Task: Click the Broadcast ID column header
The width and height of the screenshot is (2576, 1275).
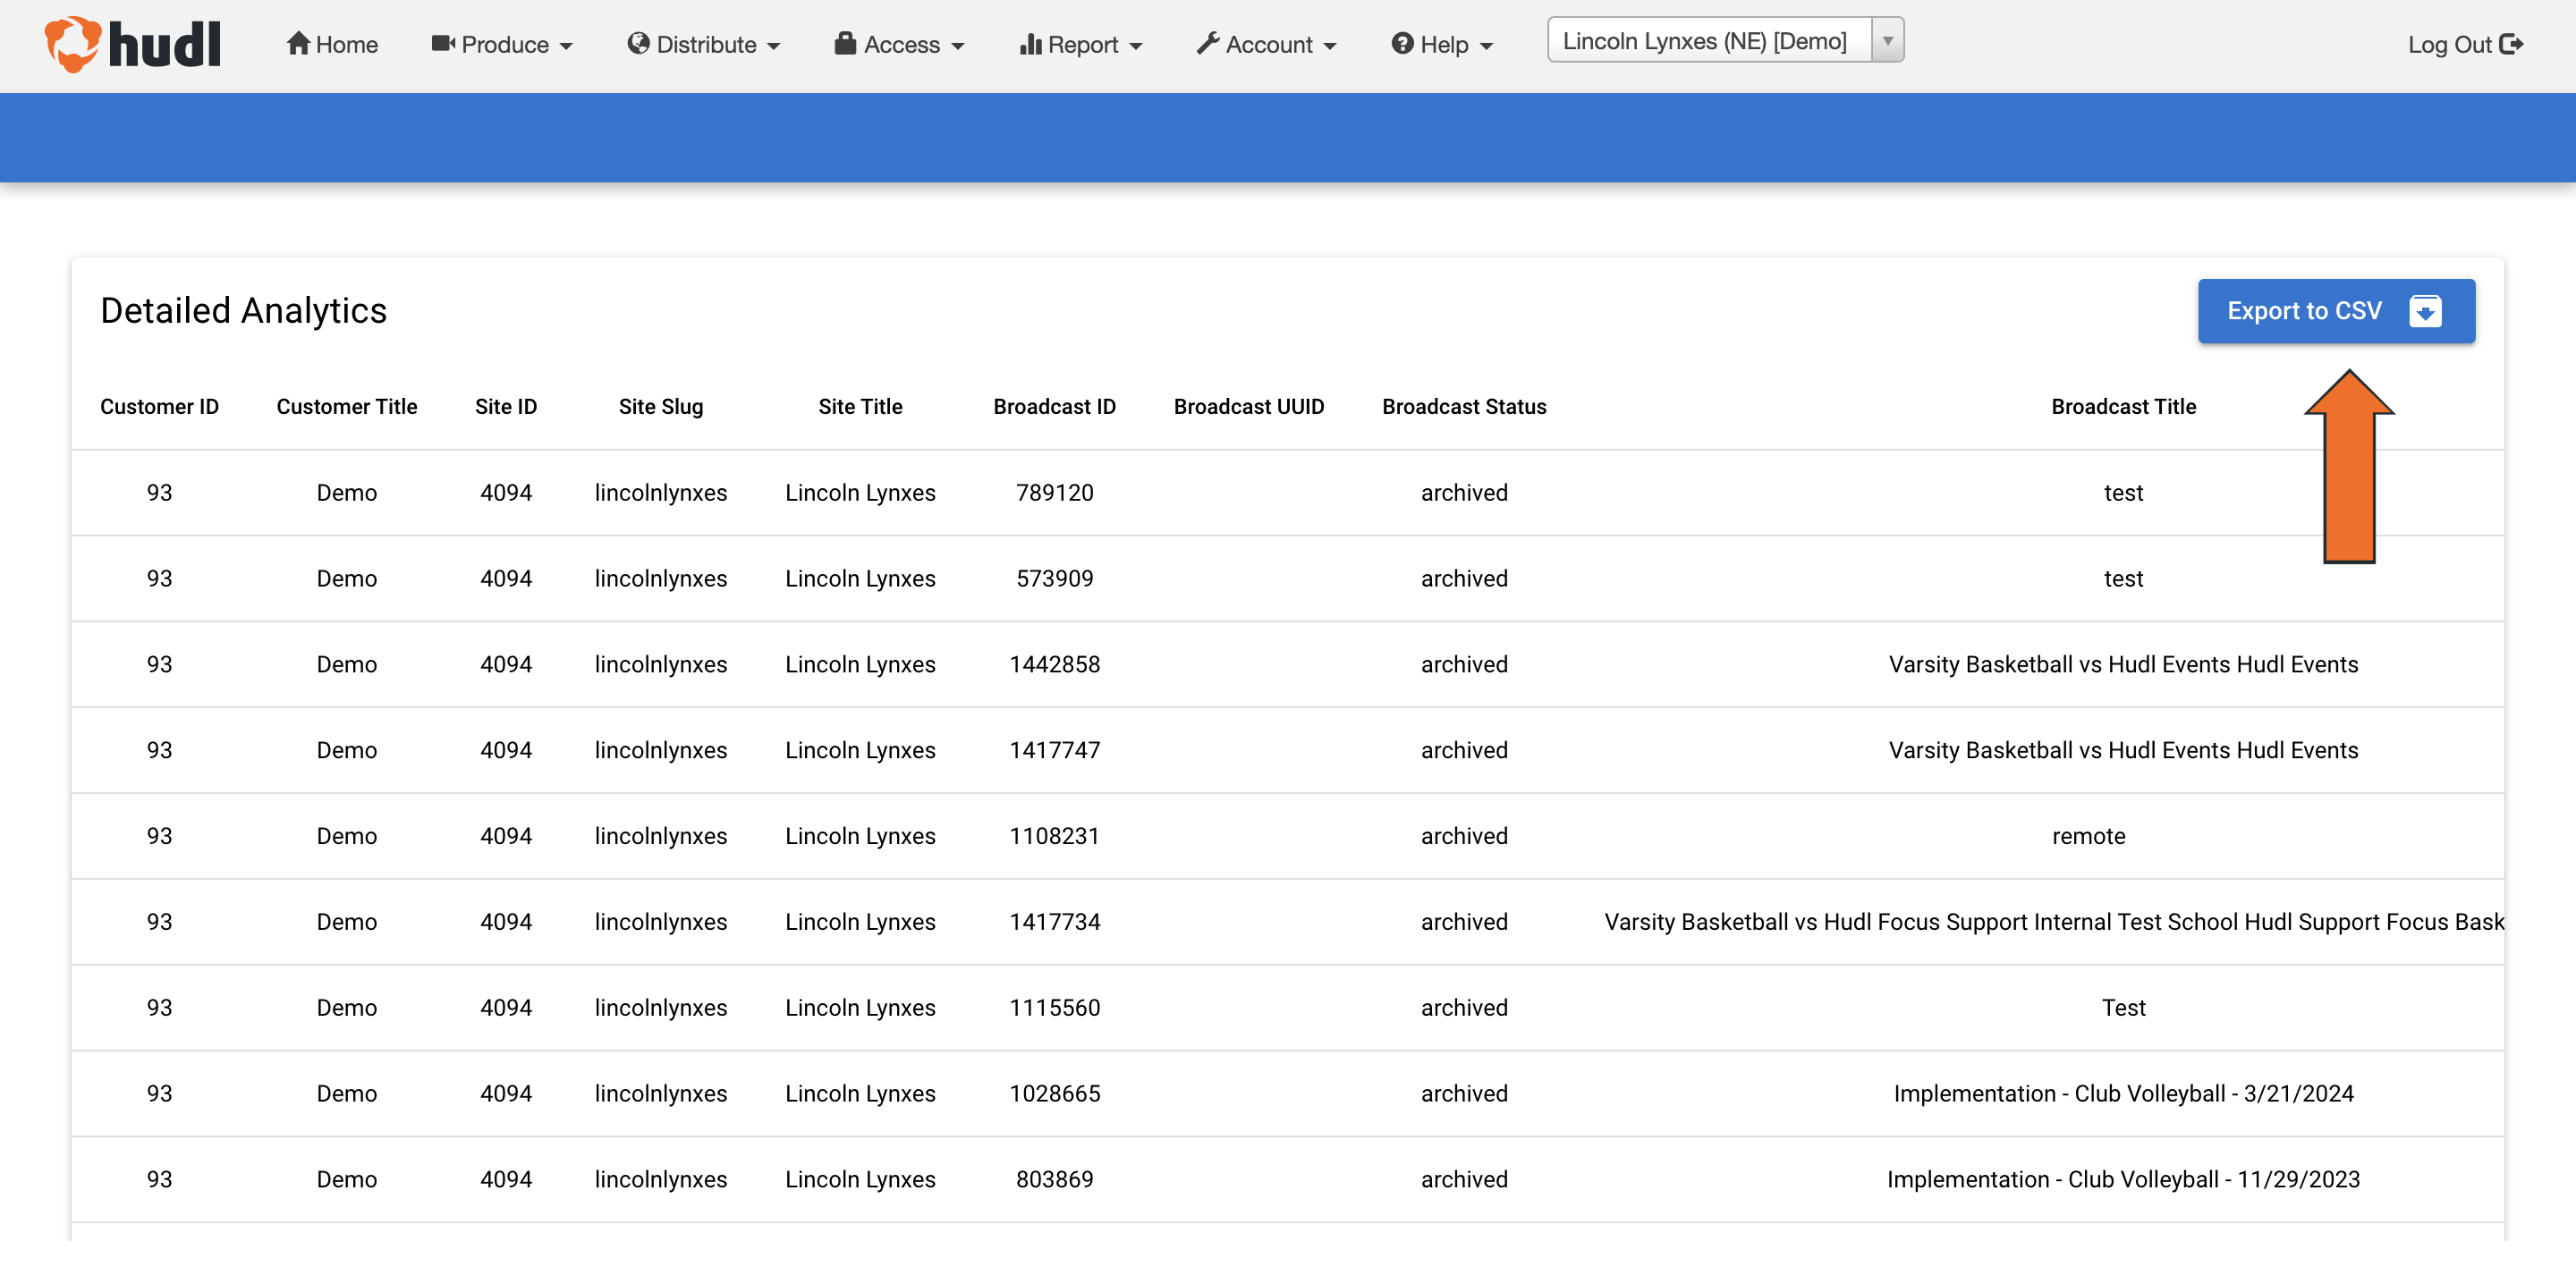Action: 1054,406
